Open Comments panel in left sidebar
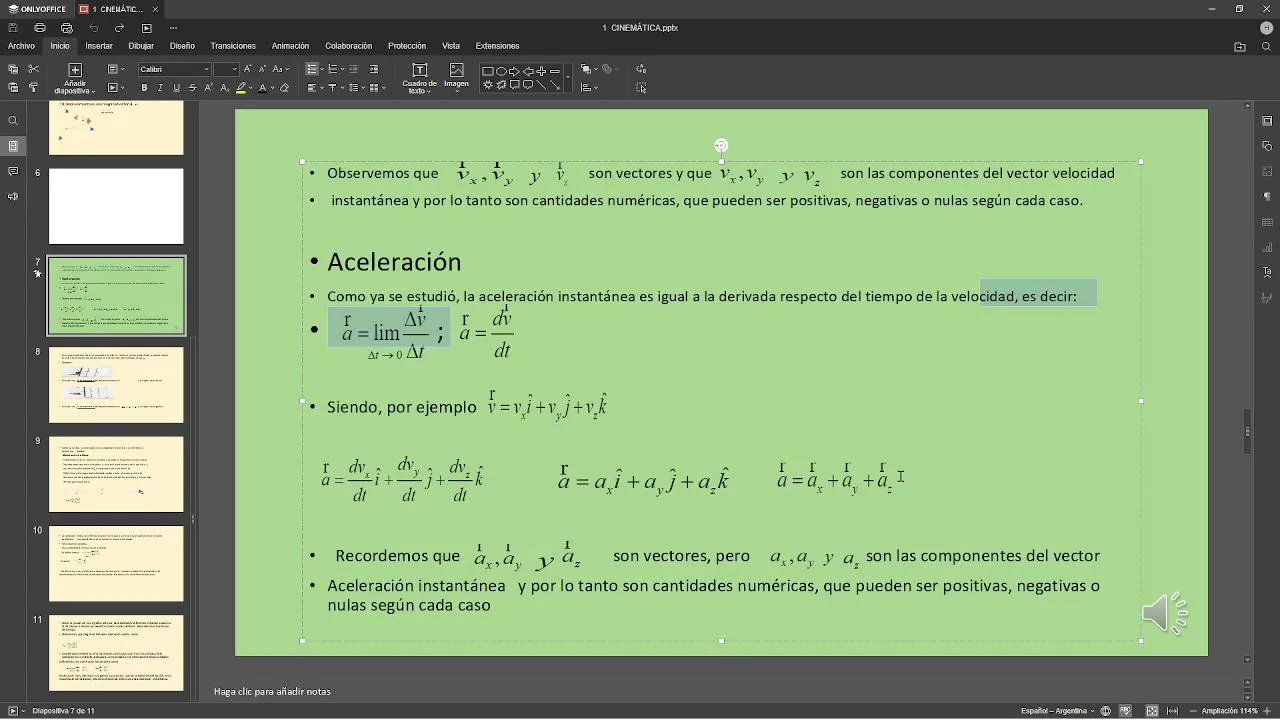Image resolution: width=1280 pixels, height=720 pixels. 13,171
